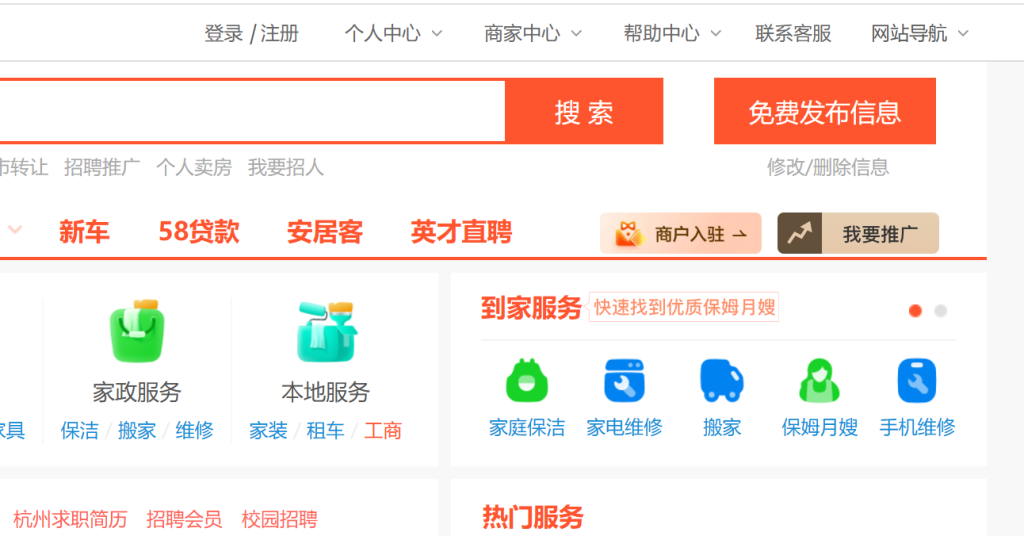The width and height of the screenshot is (1024, 536).
Task: Expand the chevron left of 新车
Action: (15, 229)
